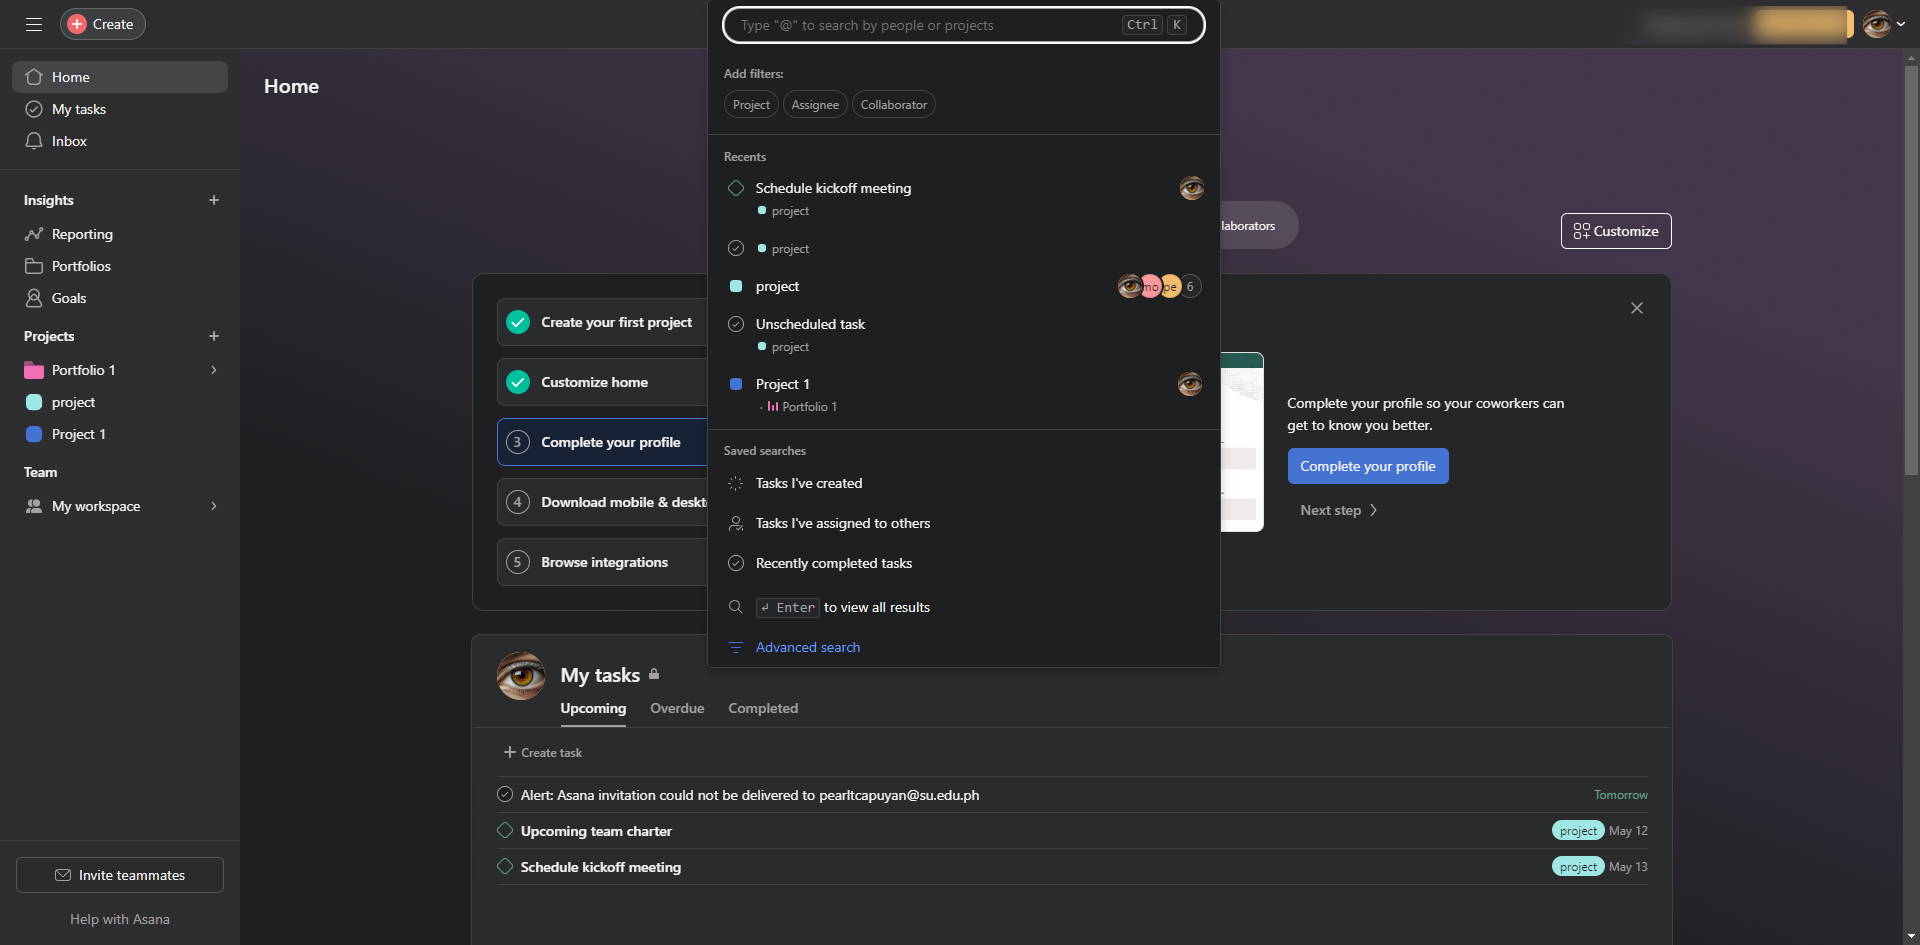Open recent 'Project 1' result
Viewport: 1920px width, 945px height.
964,394
